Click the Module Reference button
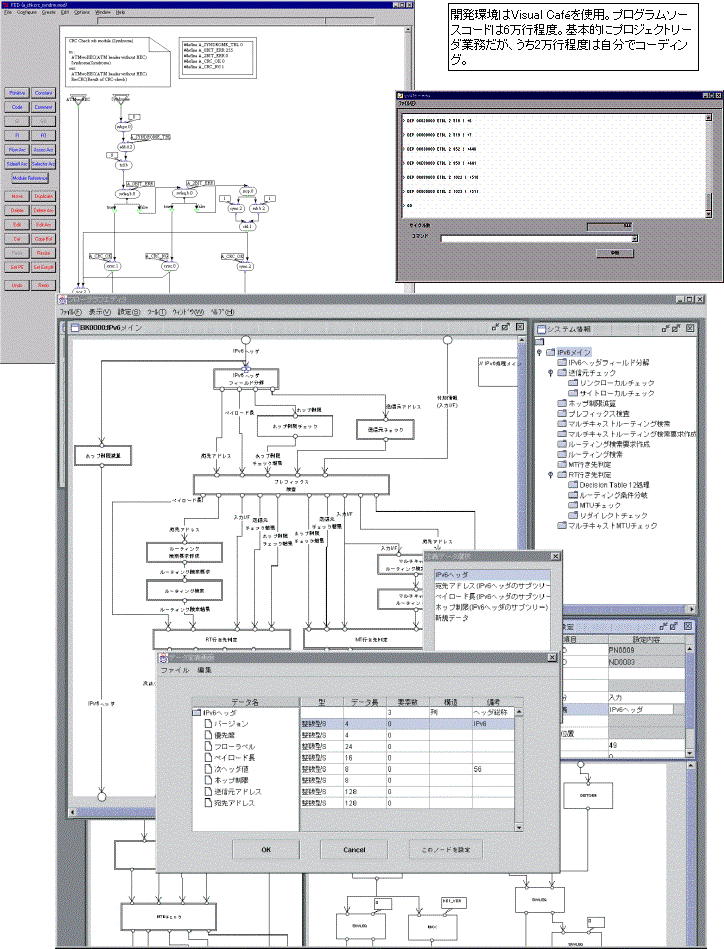Viewport: 724px width, 949px height. click(x=30, y=178)
